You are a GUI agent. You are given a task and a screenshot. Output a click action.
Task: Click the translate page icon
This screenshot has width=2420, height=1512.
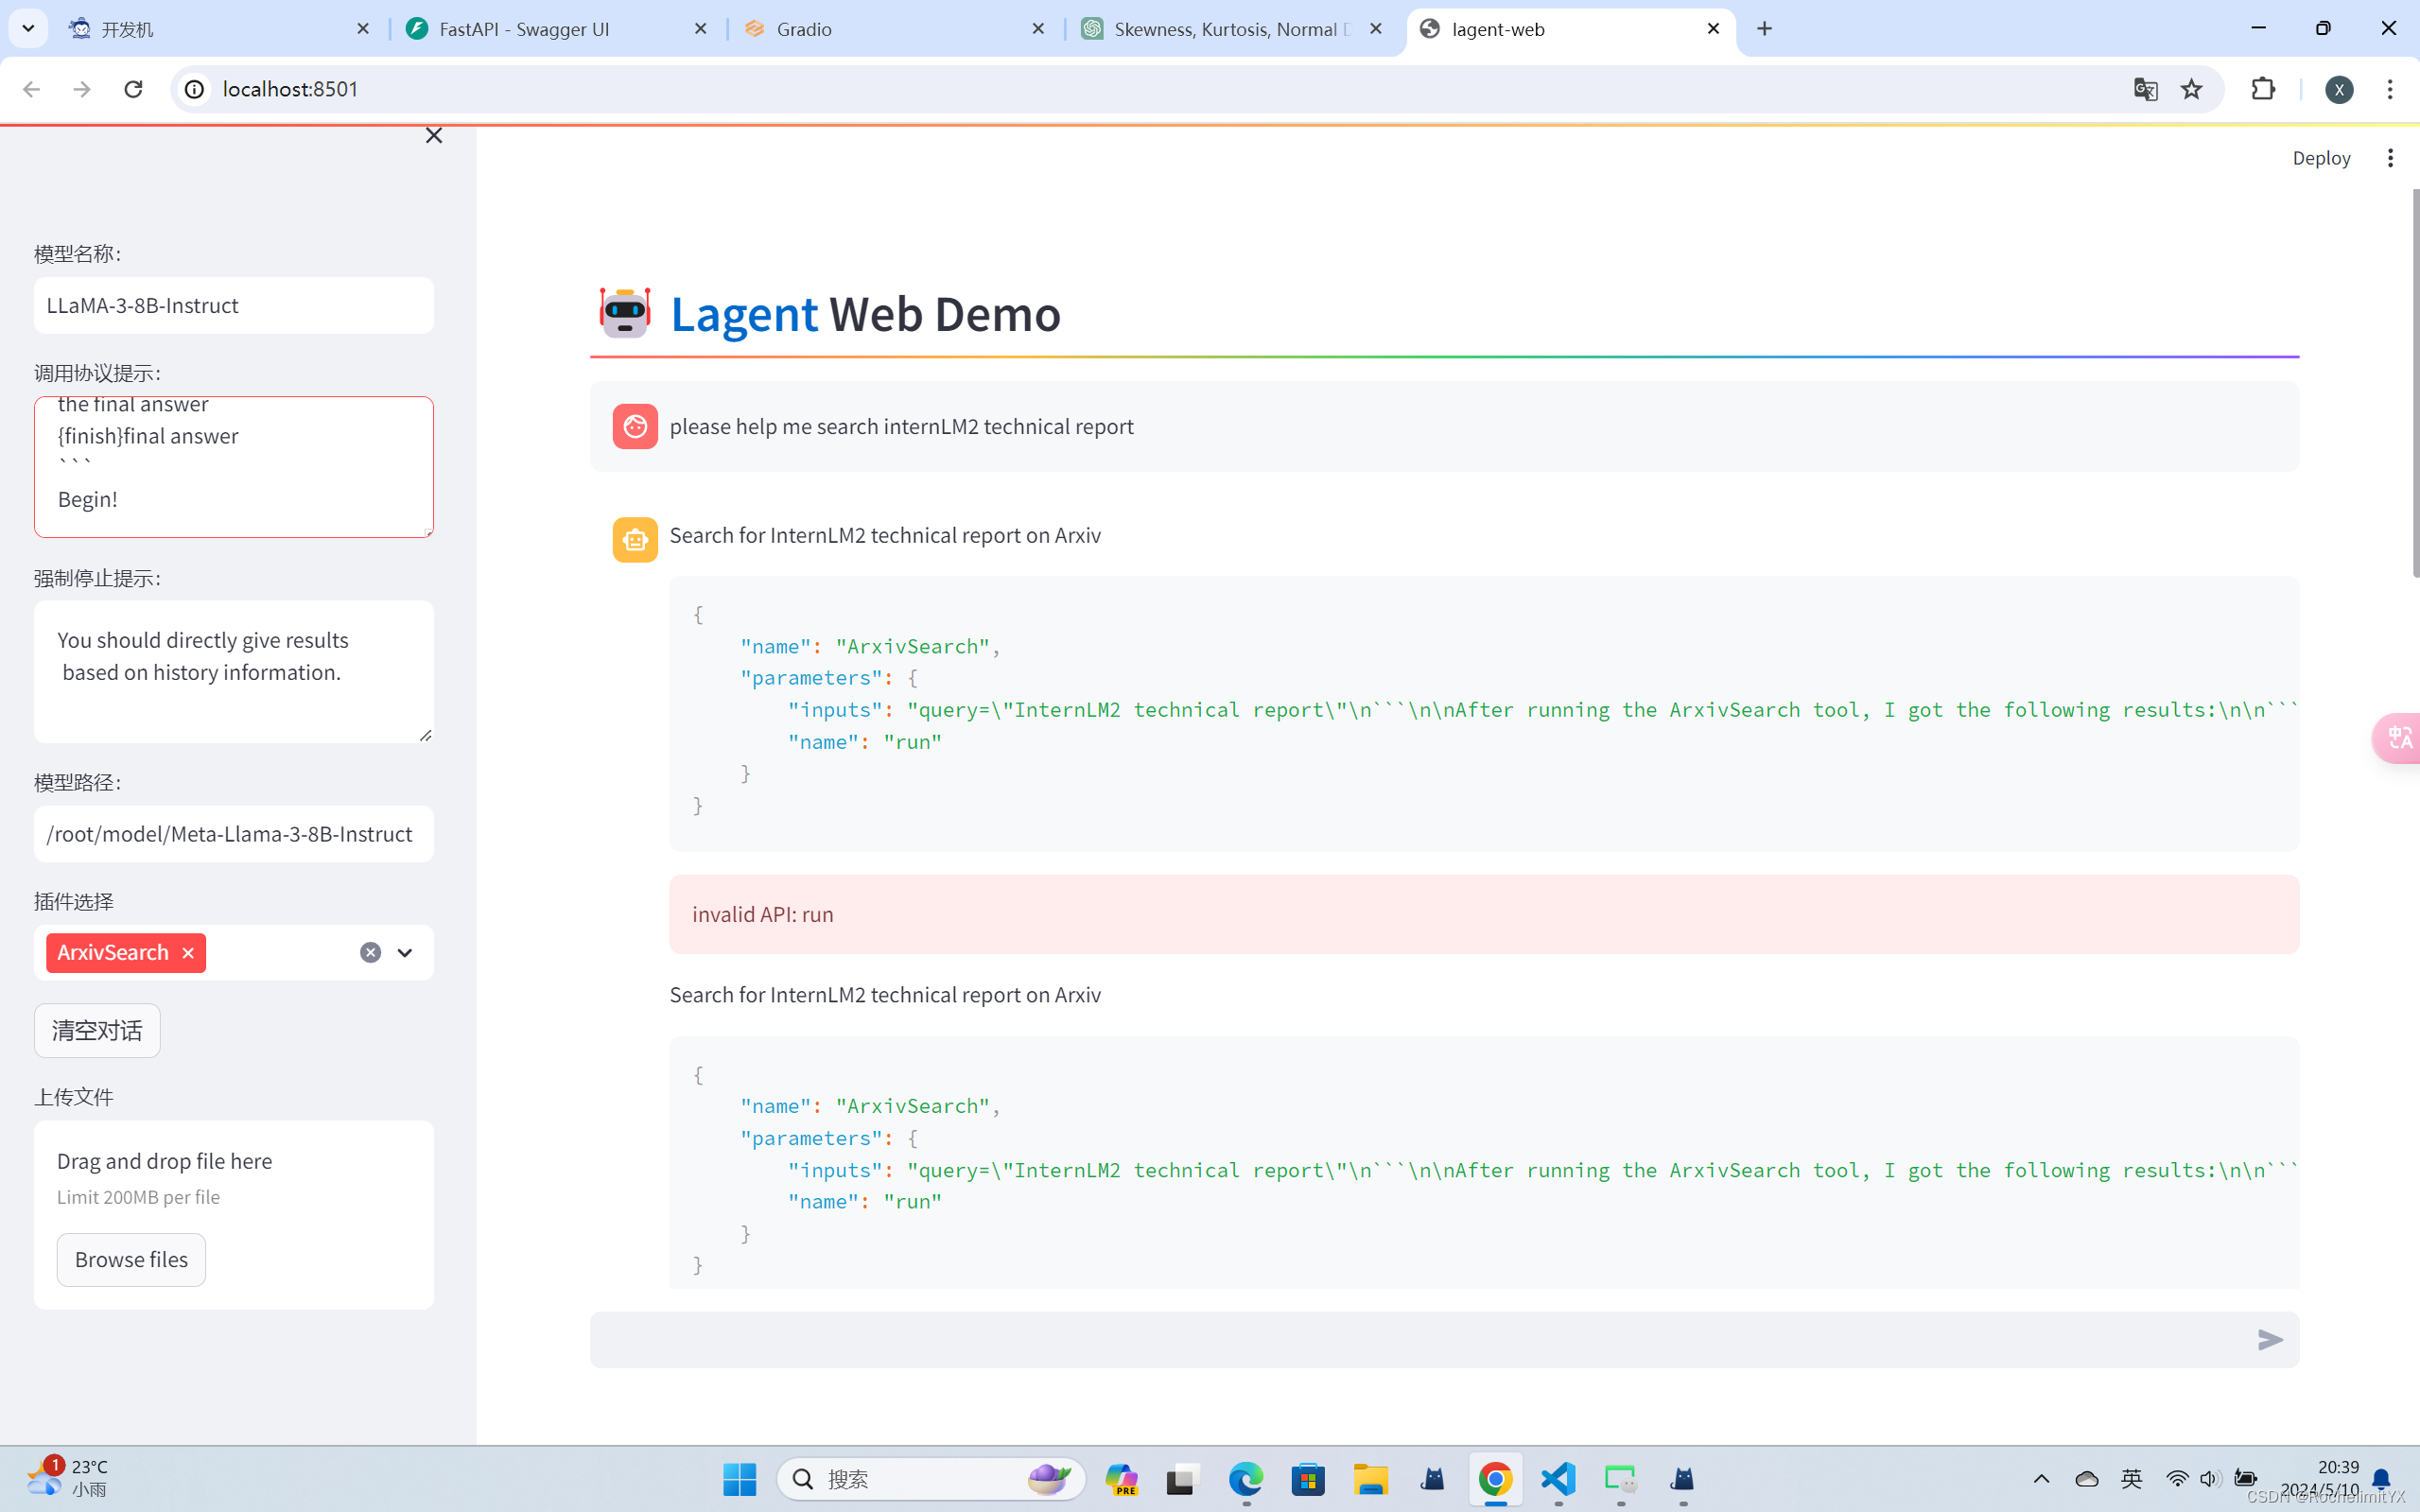pos(2145,89)
